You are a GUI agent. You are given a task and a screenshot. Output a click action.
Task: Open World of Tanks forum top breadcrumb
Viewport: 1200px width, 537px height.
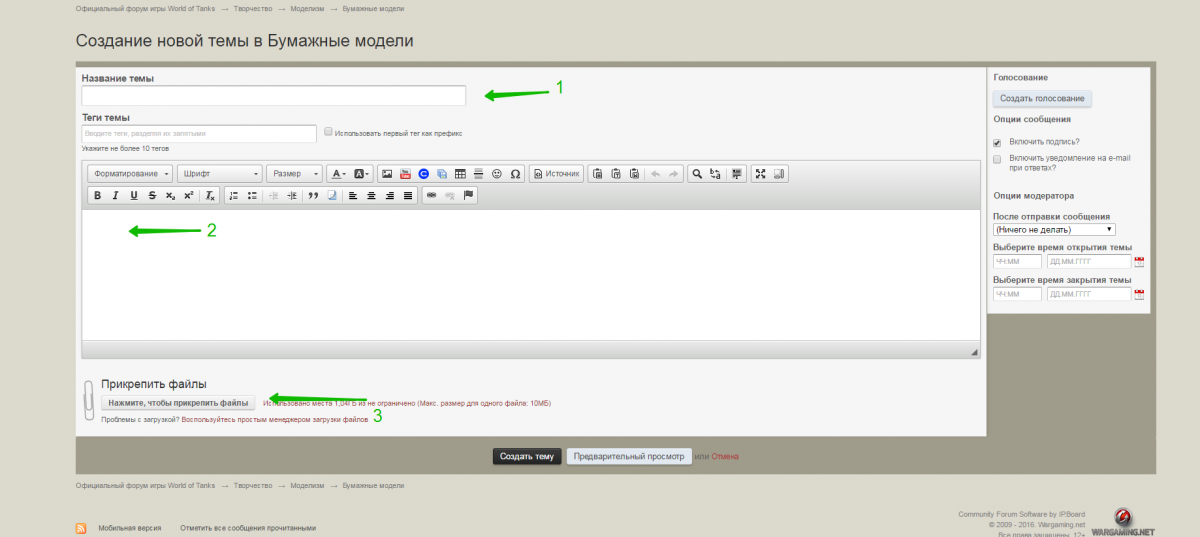point(145,8)
